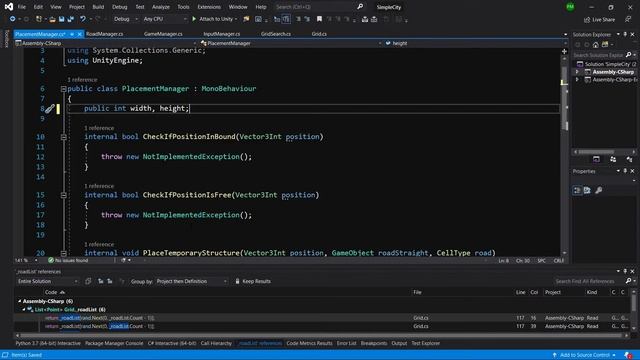640x360 pixels.
Task: Switch to the GridSearch.cs tab
Action: (x=276, y=34)
